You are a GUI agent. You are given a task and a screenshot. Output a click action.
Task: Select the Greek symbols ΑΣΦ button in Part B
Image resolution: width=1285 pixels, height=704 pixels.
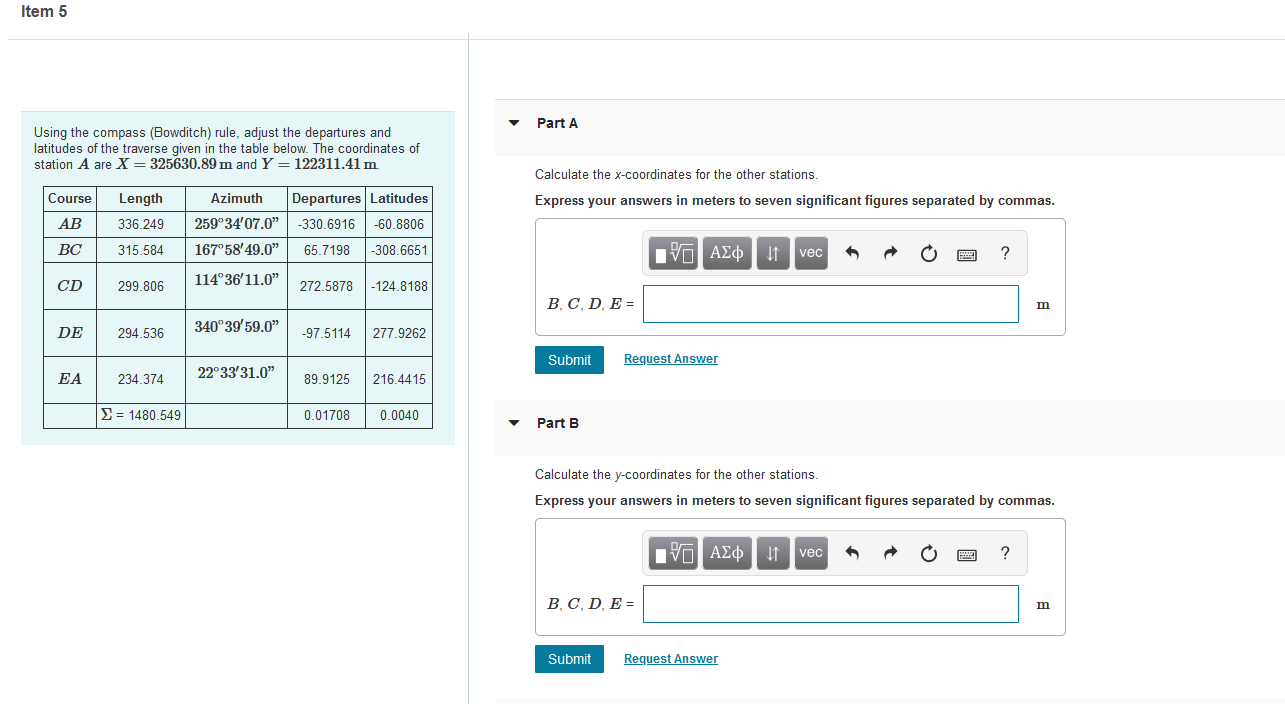click(726, 553)
